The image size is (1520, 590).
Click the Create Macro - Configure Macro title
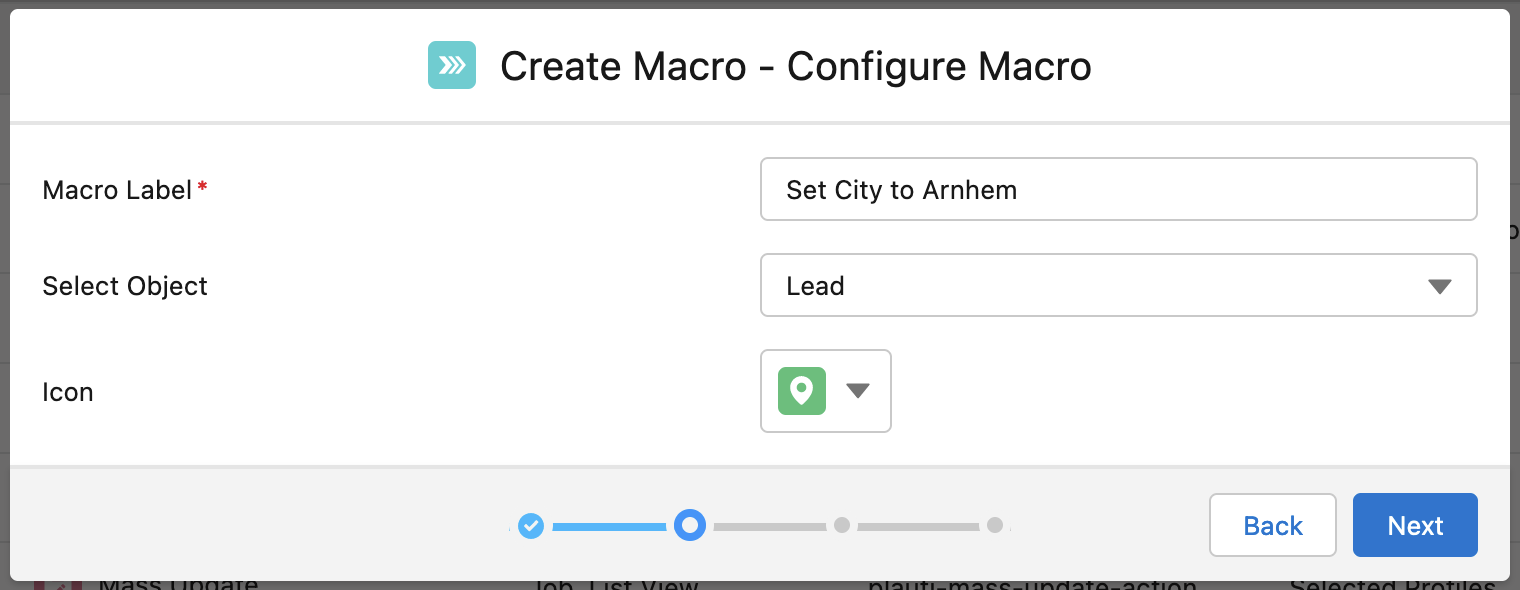[796, 67]
